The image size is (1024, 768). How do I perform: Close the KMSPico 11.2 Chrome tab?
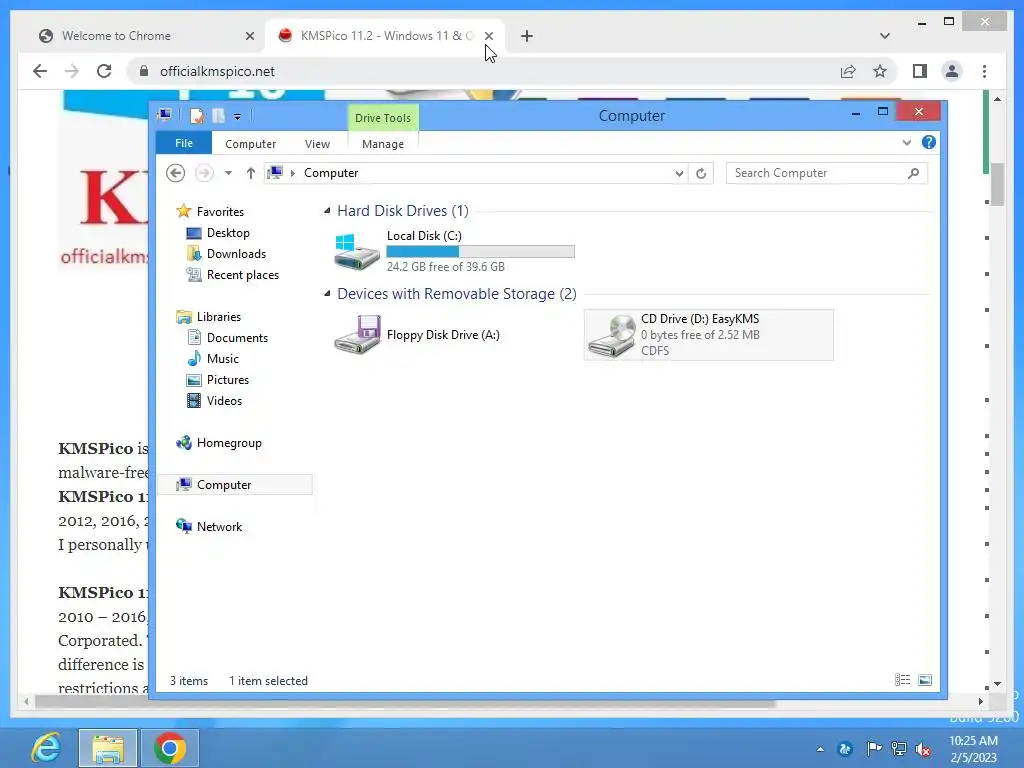[x=489, y=36]
